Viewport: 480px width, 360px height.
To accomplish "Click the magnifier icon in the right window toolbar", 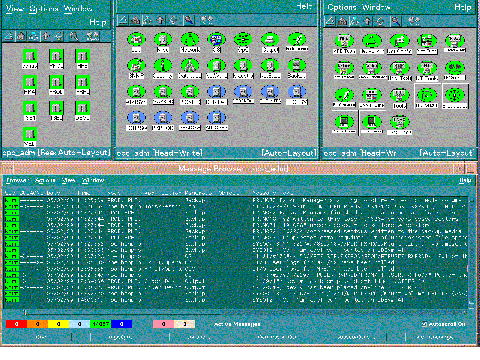I will (395, 21).
